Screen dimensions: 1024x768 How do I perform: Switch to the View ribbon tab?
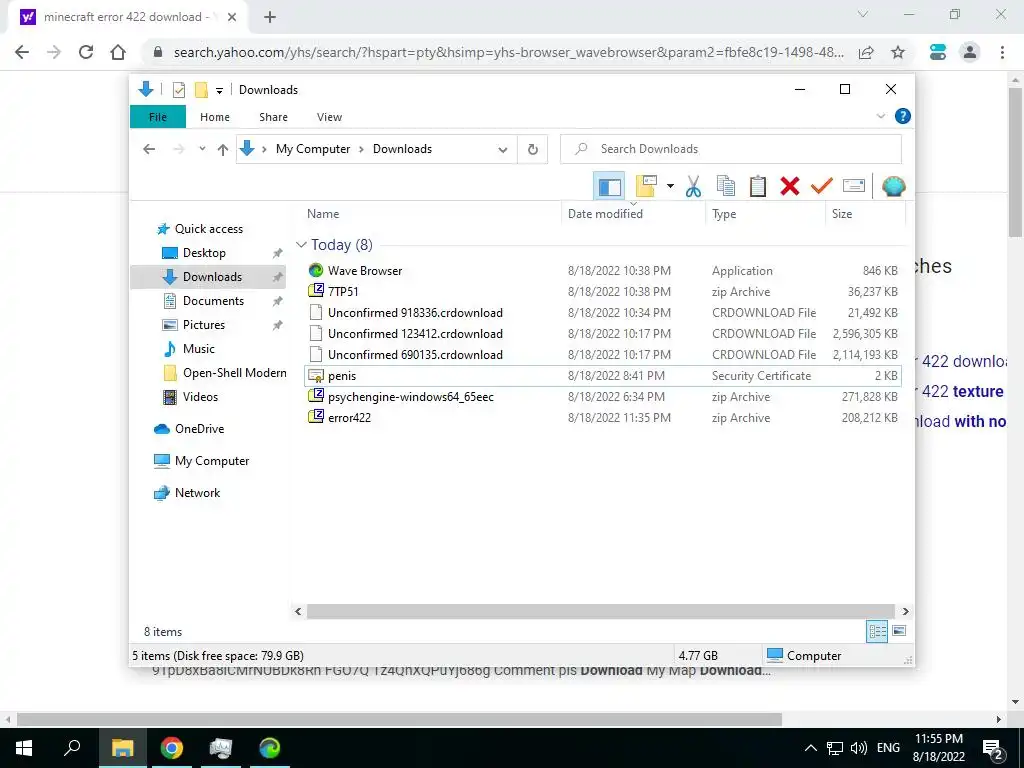coord(329,117)
